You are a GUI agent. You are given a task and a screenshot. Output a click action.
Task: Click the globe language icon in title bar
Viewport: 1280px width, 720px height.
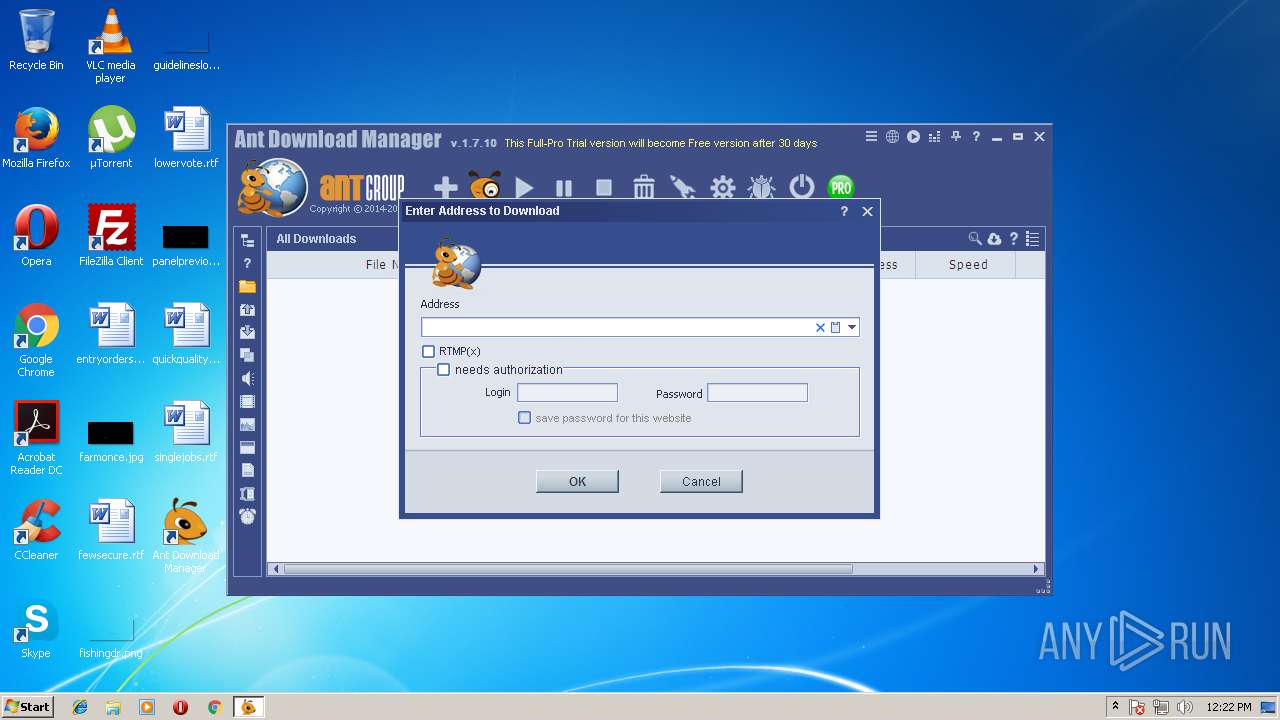click(x=892, y=137)
